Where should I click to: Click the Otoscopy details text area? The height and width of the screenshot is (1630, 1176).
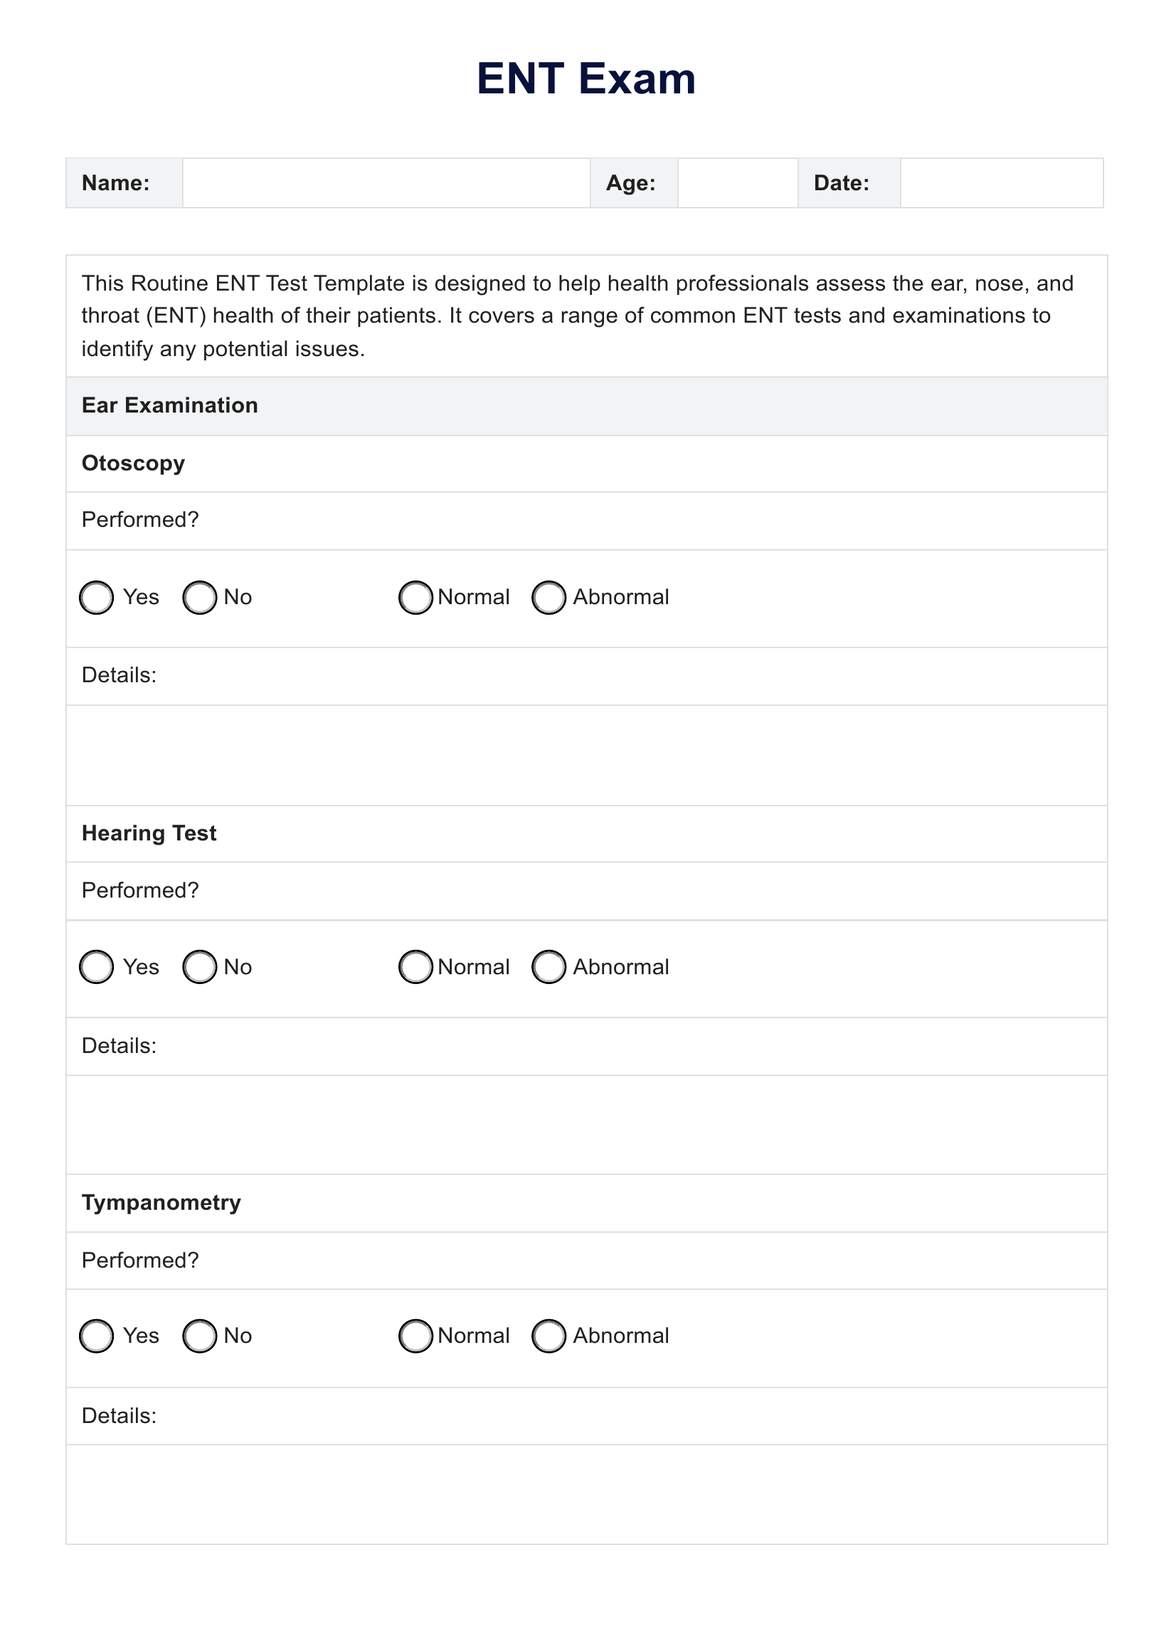point(586,755)
